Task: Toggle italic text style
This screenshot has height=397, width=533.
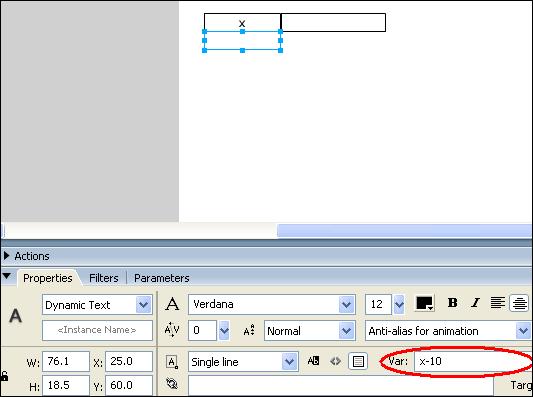Action: [x=475, y=303]
